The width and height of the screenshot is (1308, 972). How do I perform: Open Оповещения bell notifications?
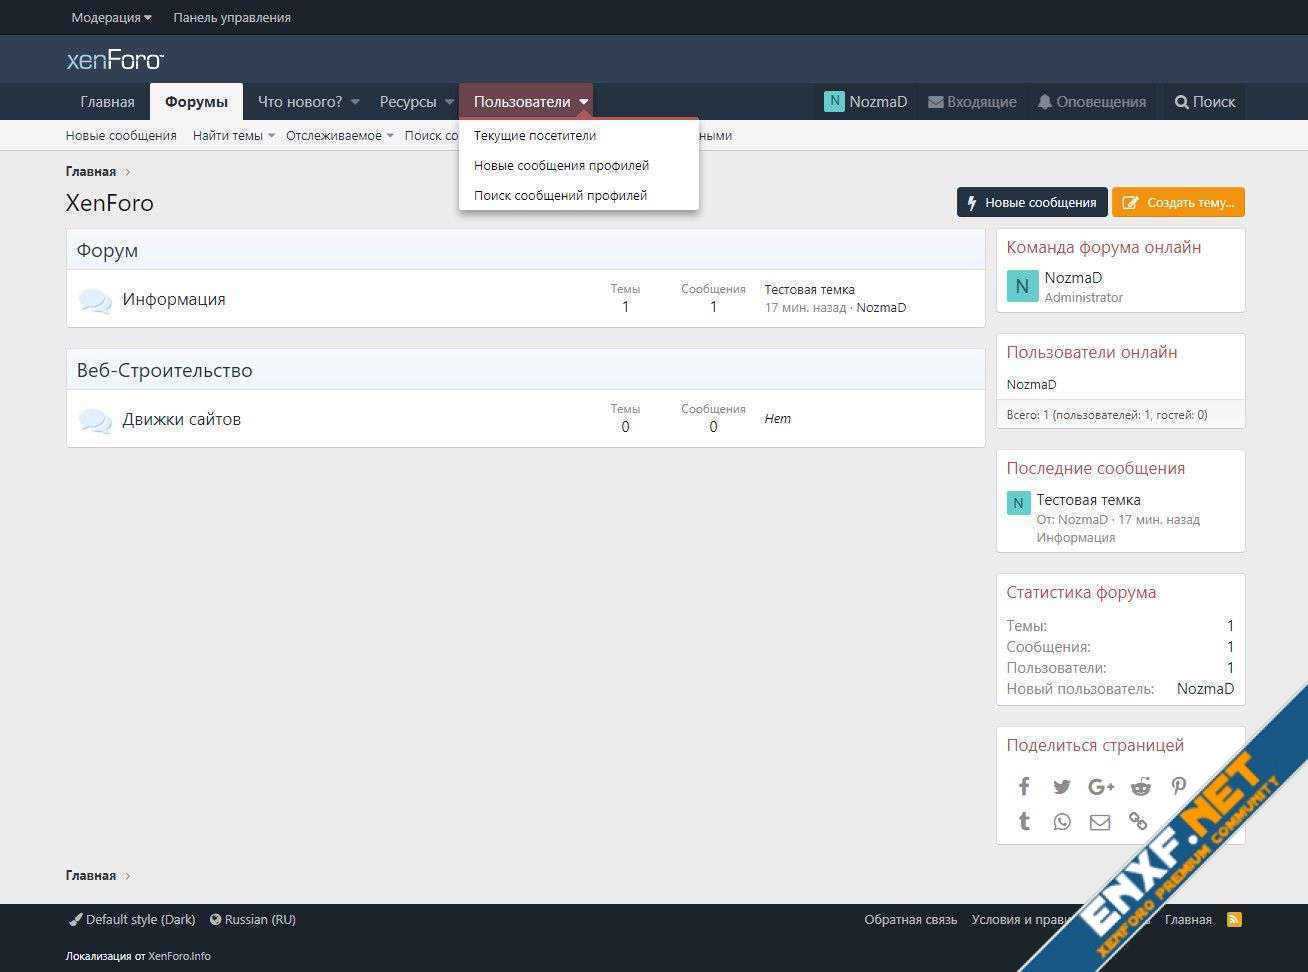coord(1091,102)
